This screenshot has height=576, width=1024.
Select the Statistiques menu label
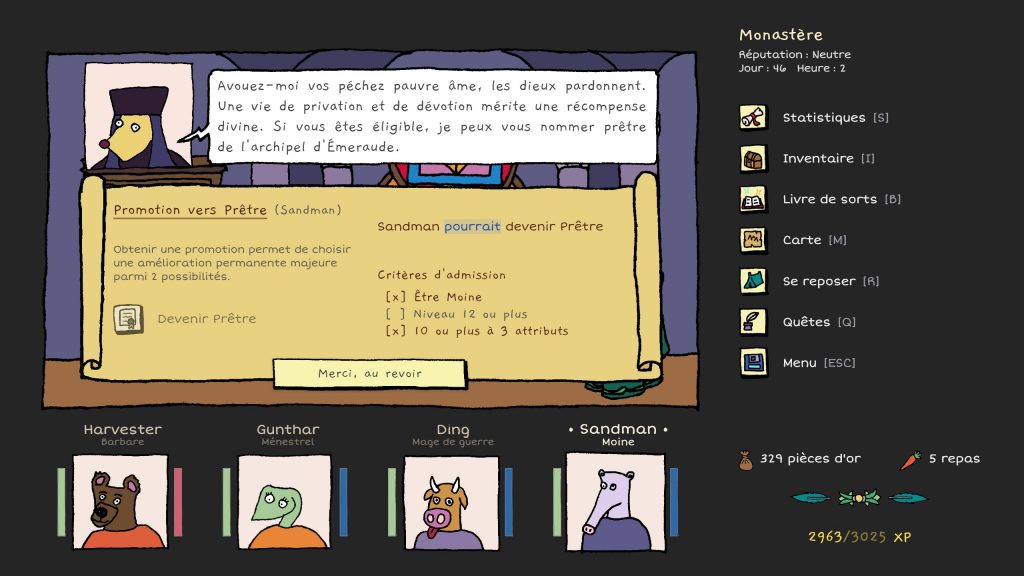(823, 118)
